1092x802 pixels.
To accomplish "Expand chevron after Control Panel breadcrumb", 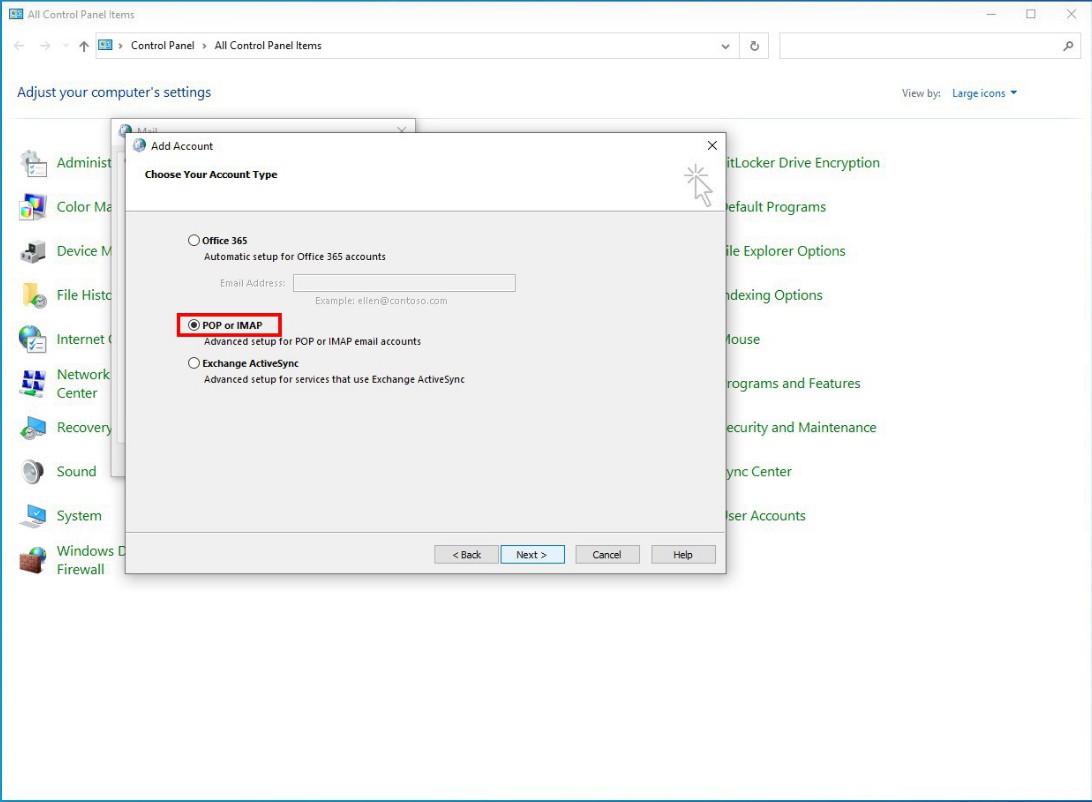I will coord(204,46).
